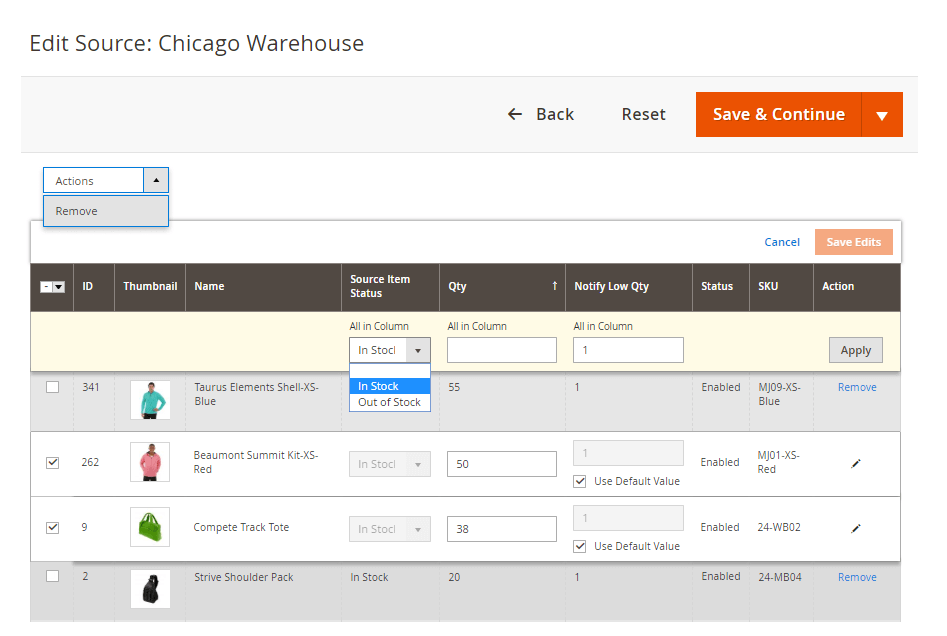Expand the Save & Continue split-button arrow

point(882,114)
